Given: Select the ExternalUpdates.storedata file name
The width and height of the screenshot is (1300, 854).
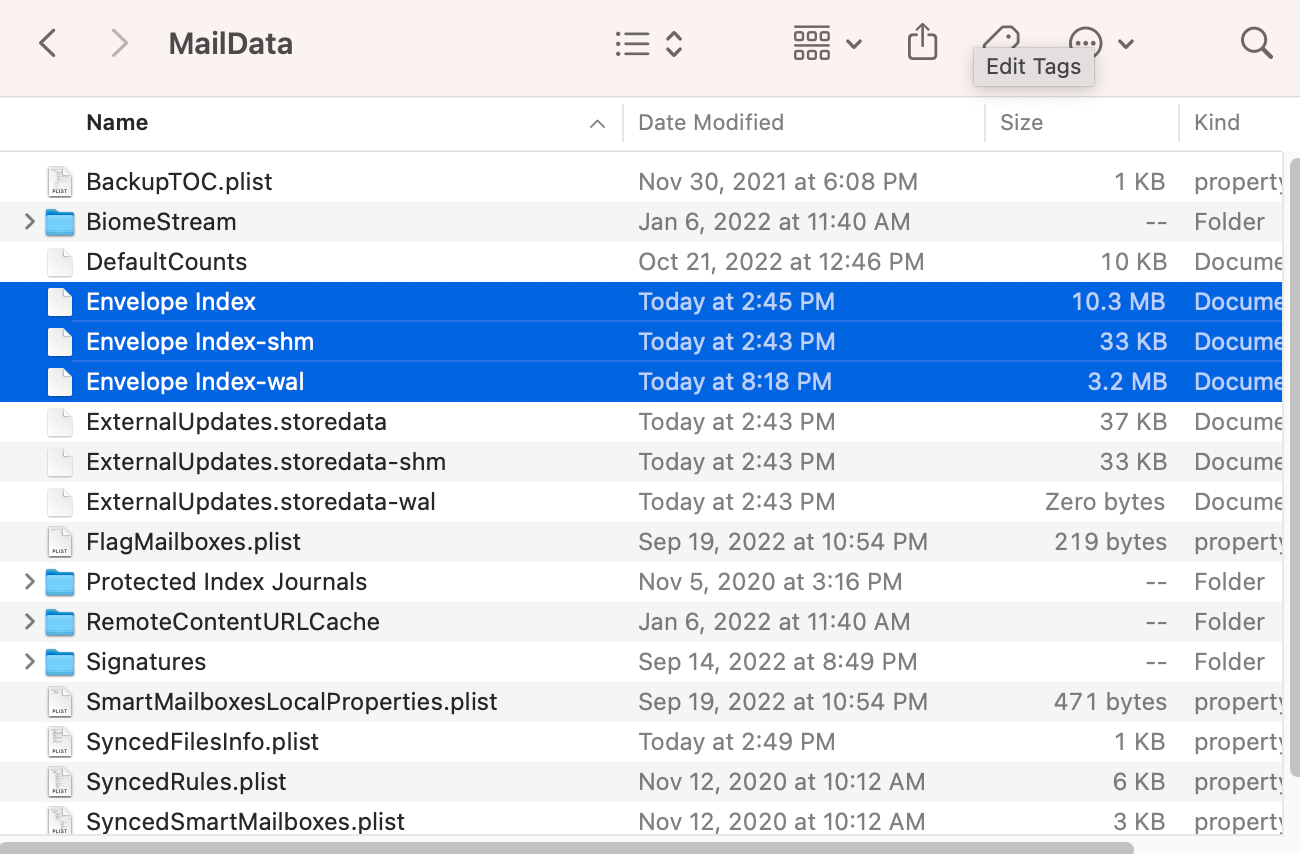Looking at the screenshot, I should pyautogui.click(x=236, y=422).
